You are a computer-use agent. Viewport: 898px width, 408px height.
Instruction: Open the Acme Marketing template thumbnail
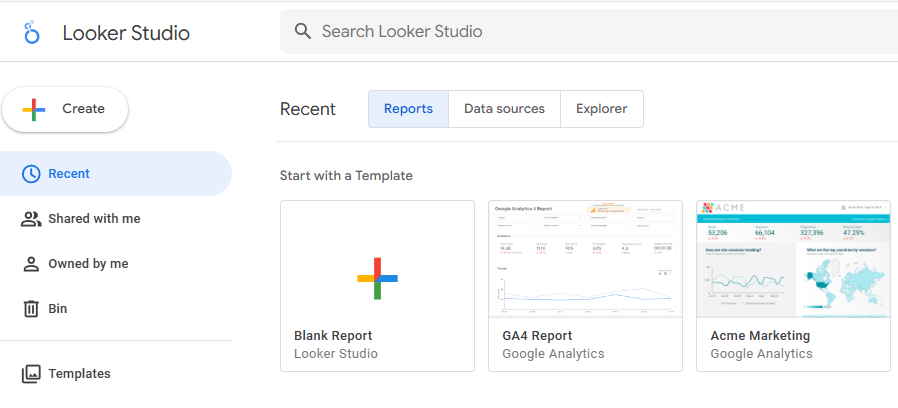(x=793, y=259)
